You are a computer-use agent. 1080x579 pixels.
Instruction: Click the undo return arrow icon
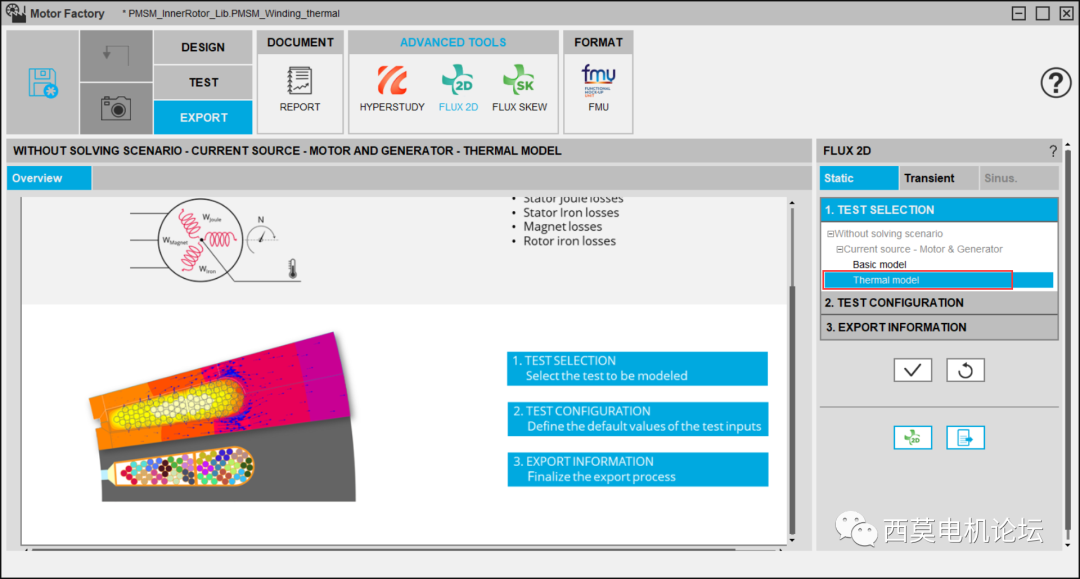tap(116, 55)
